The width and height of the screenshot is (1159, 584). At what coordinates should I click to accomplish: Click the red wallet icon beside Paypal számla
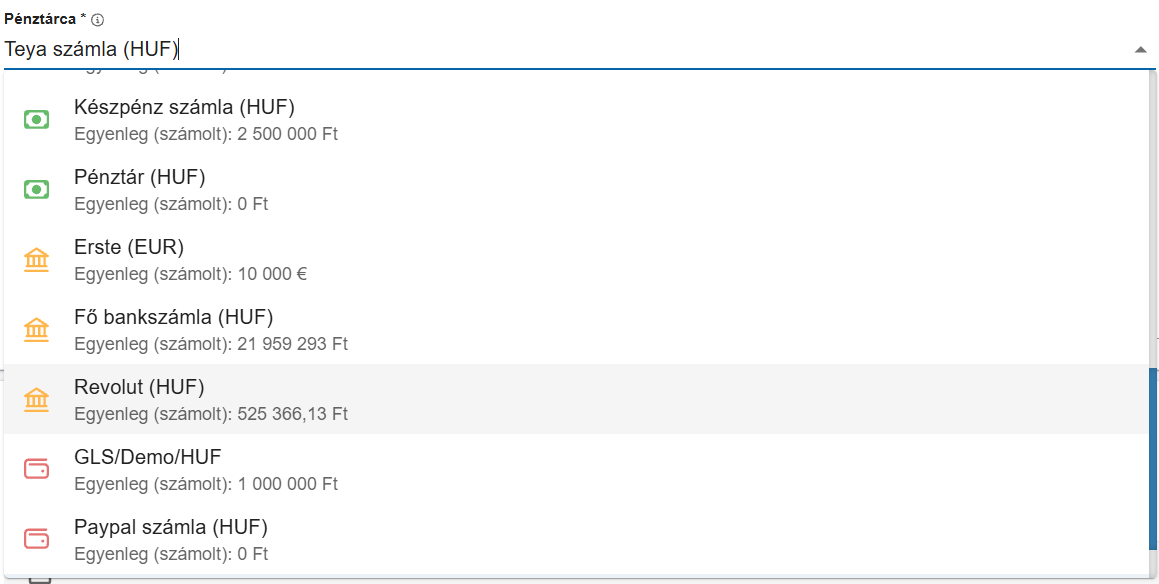click(x=37, y=539)
